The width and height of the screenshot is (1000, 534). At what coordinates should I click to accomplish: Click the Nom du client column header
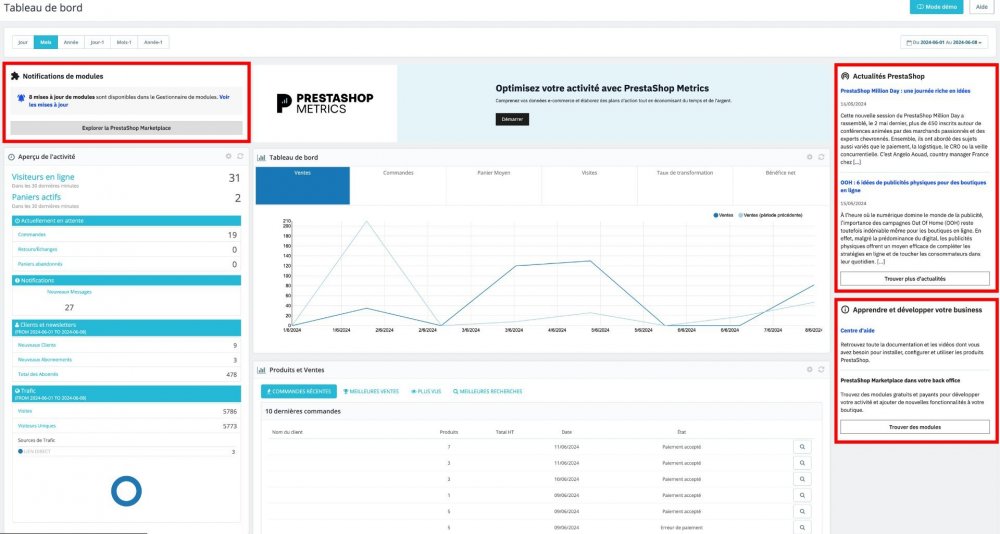[x=287, y=432]
